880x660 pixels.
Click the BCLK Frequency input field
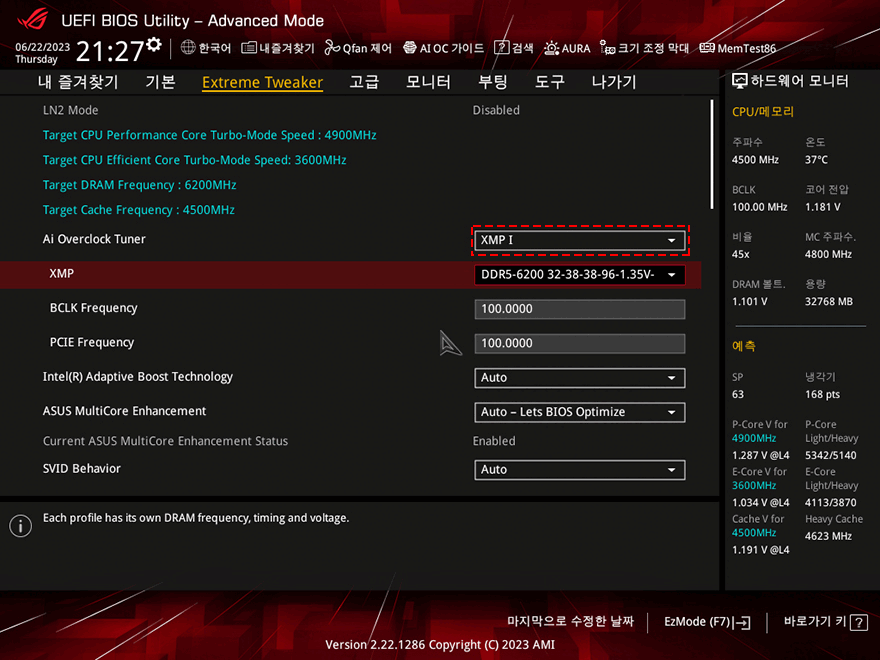[x=579, y=309]
